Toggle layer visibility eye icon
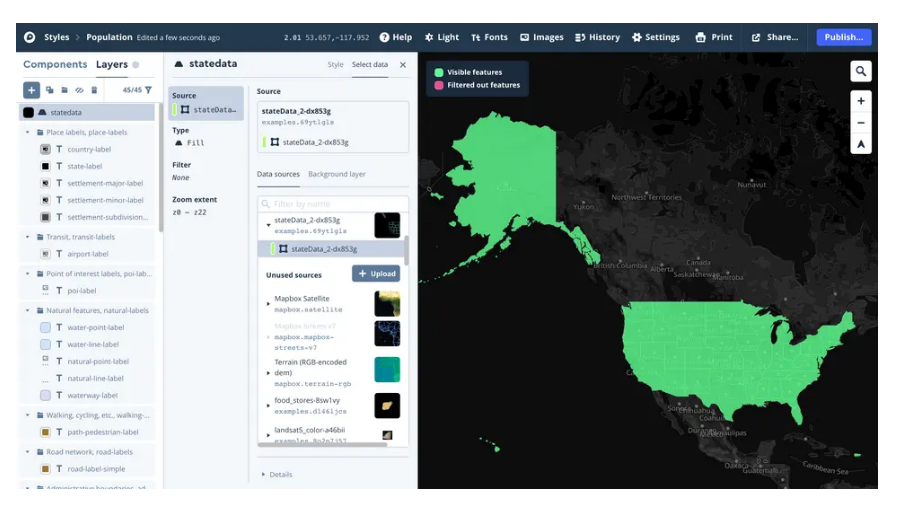This screenshot has height=509, width=902. point(79,90)
